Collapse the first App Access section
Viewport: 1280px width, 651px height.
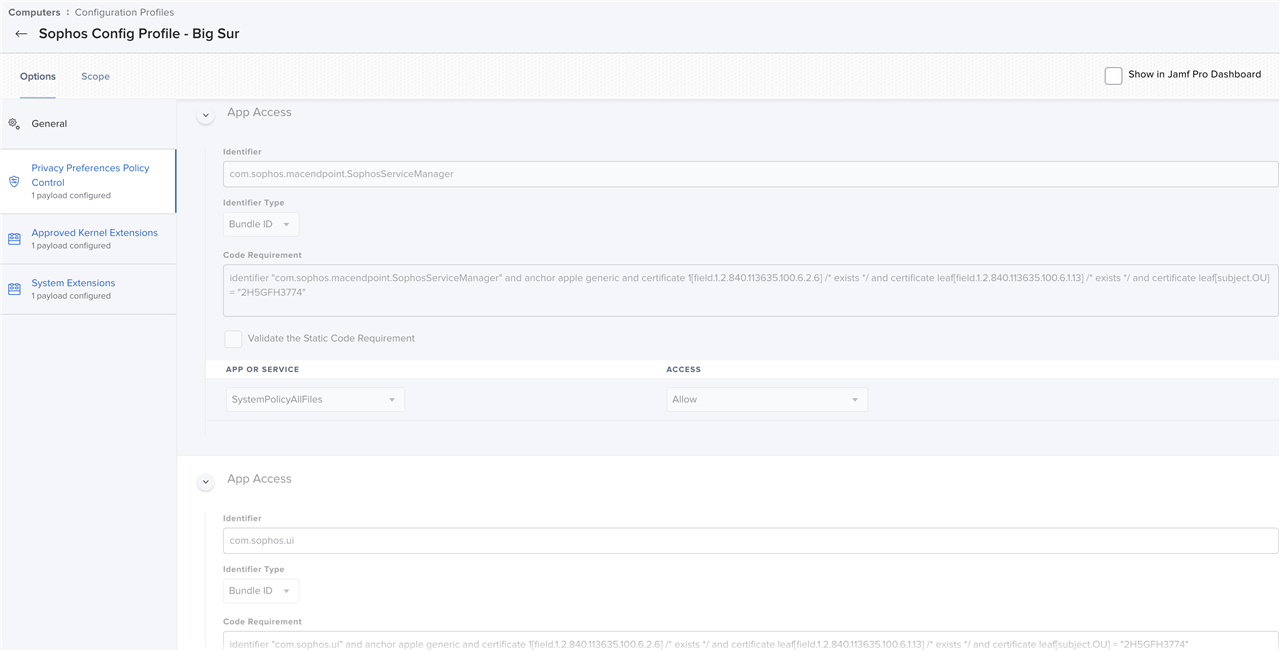click(206, 116)
